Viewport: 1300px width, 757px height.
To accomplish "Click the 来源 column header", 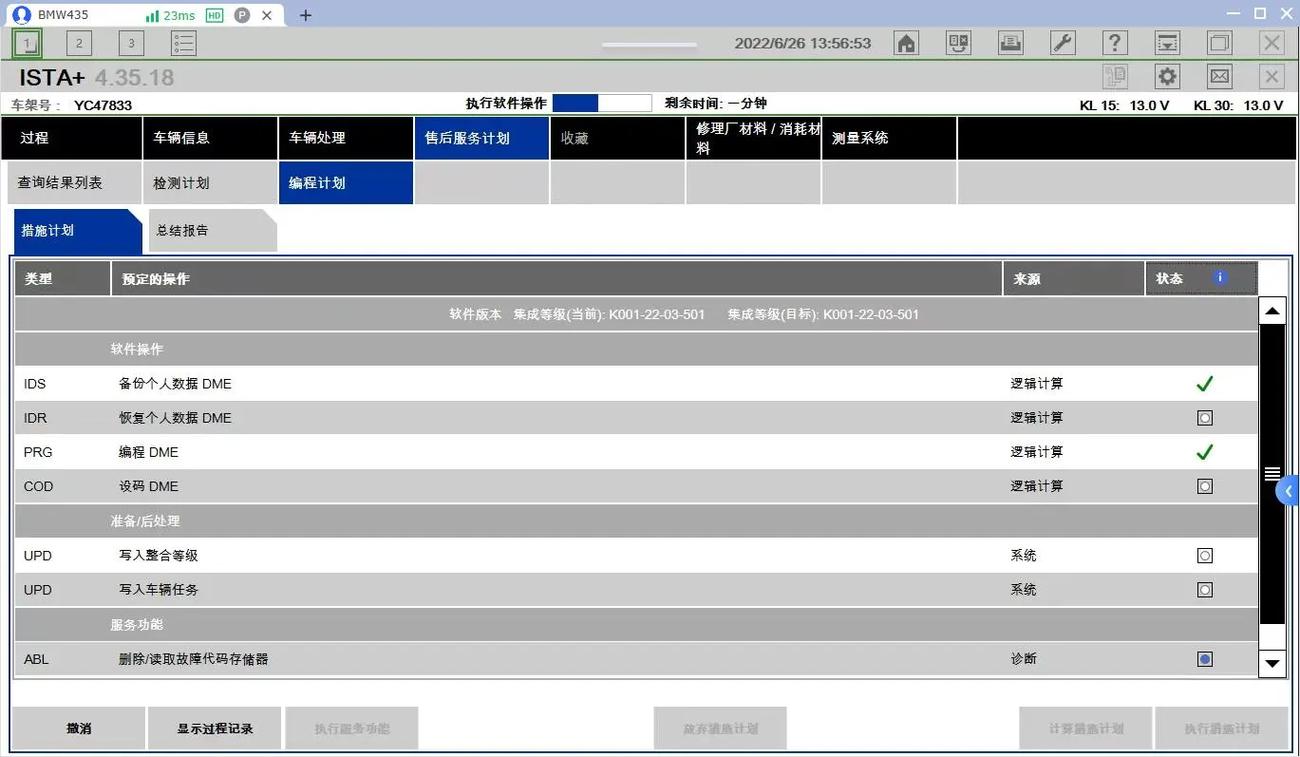I will [1074, 279].
